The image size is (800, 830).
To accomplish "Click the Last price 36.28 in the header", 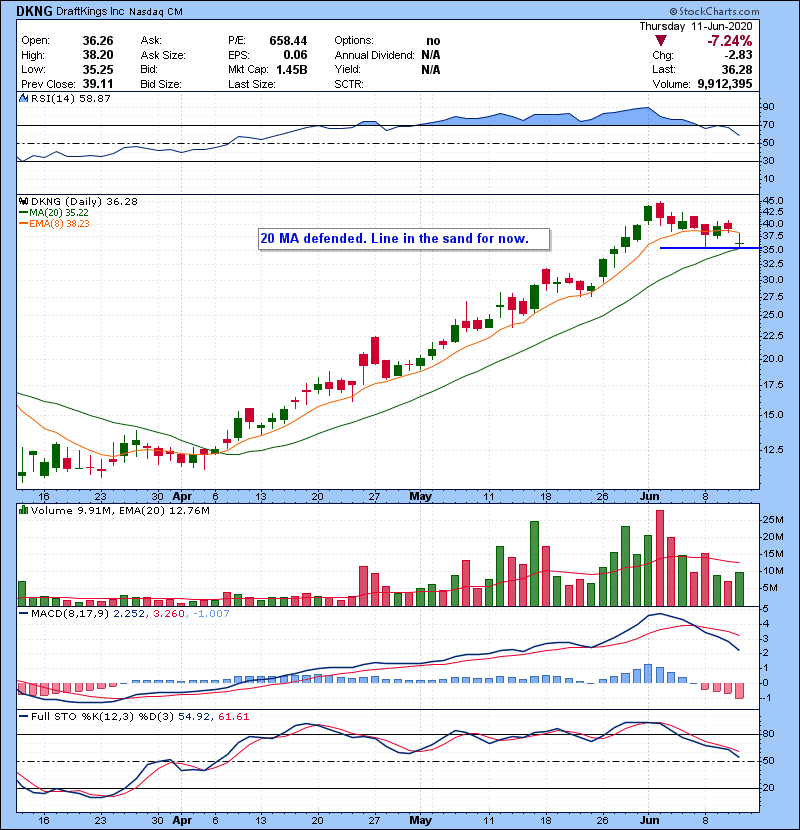I will click(736, 69).
